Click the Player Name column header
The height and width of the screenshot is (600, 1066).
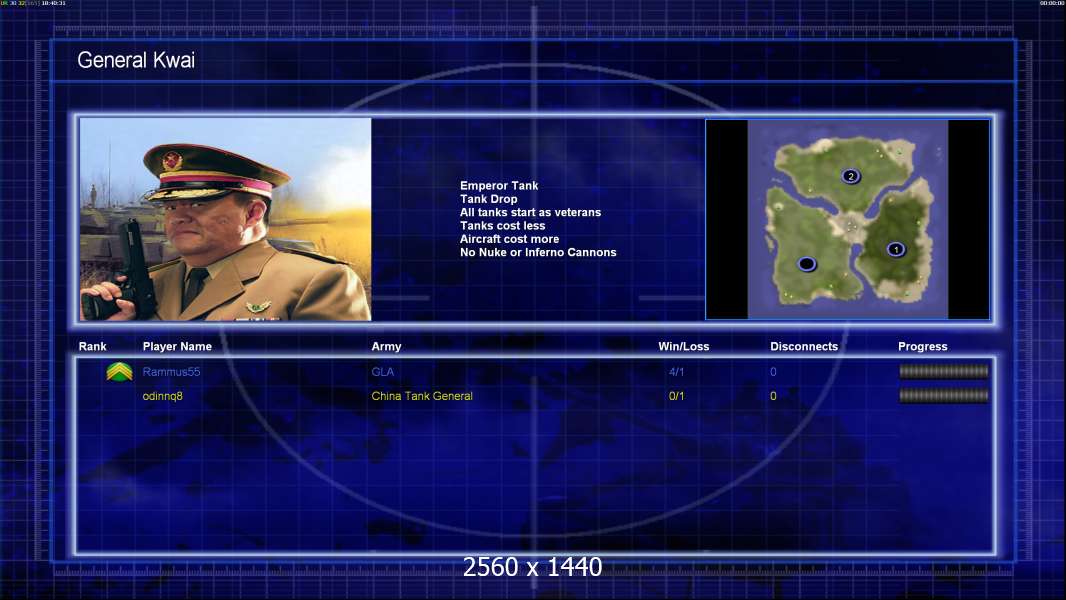tap(177, 347)
